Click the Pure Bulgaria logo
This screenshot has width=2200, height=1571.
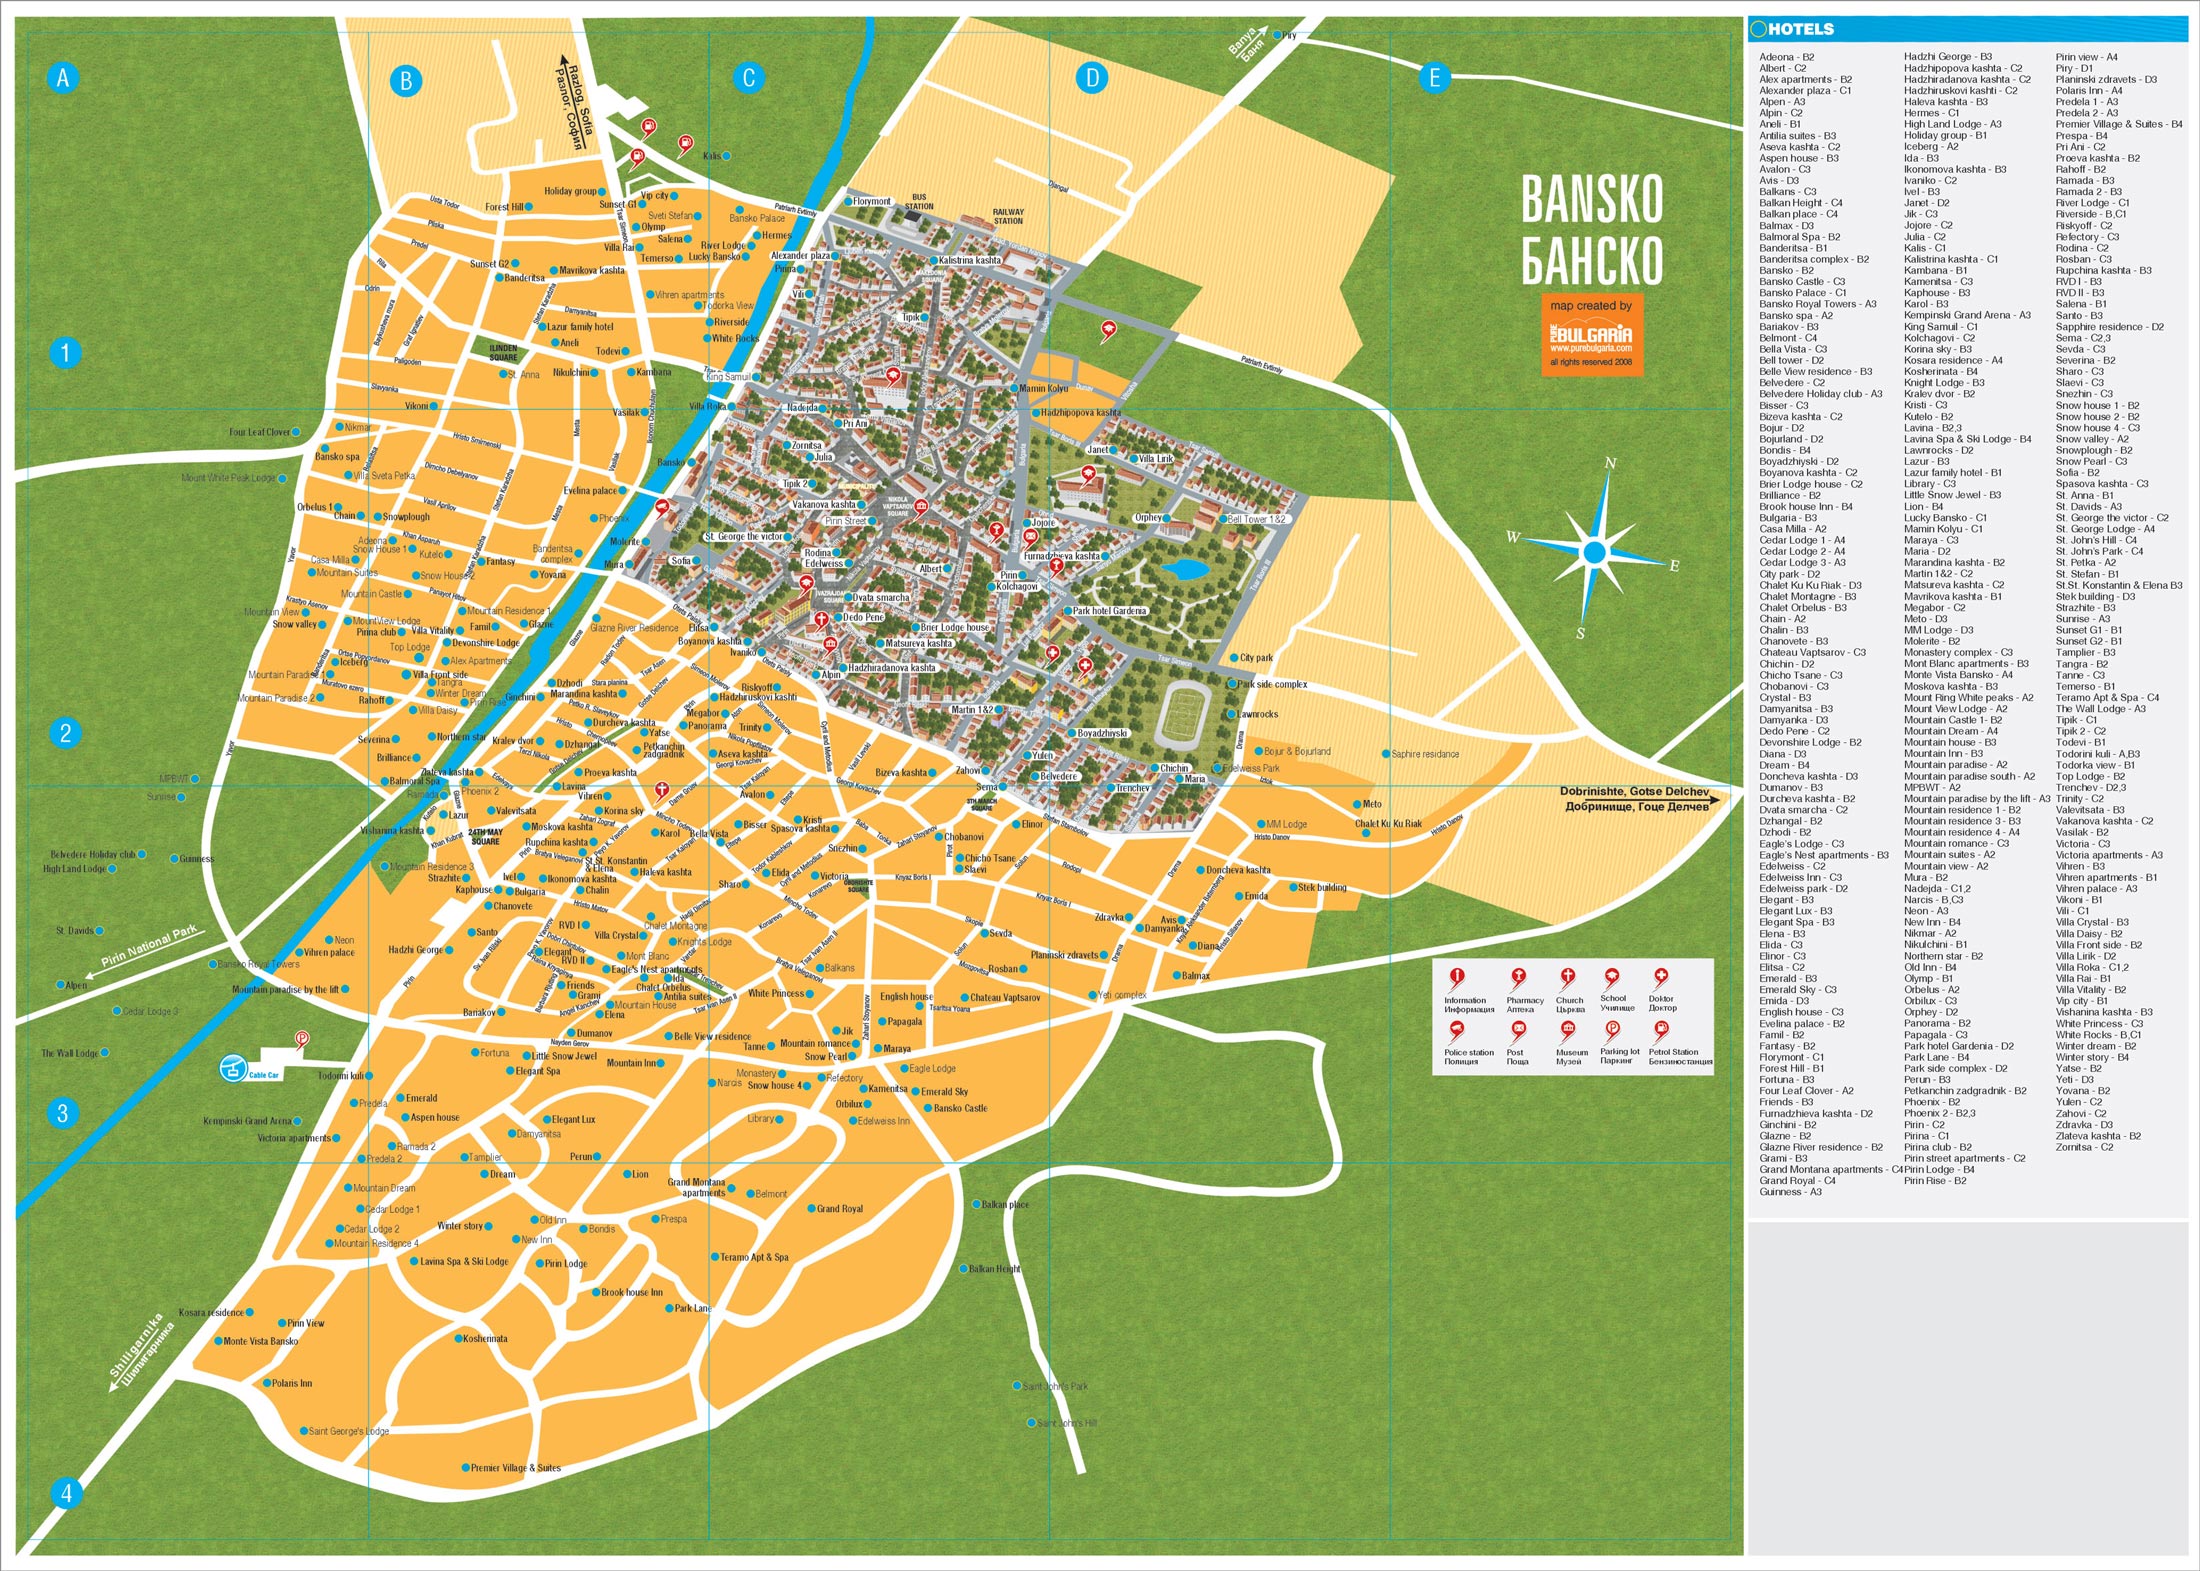1591,334
